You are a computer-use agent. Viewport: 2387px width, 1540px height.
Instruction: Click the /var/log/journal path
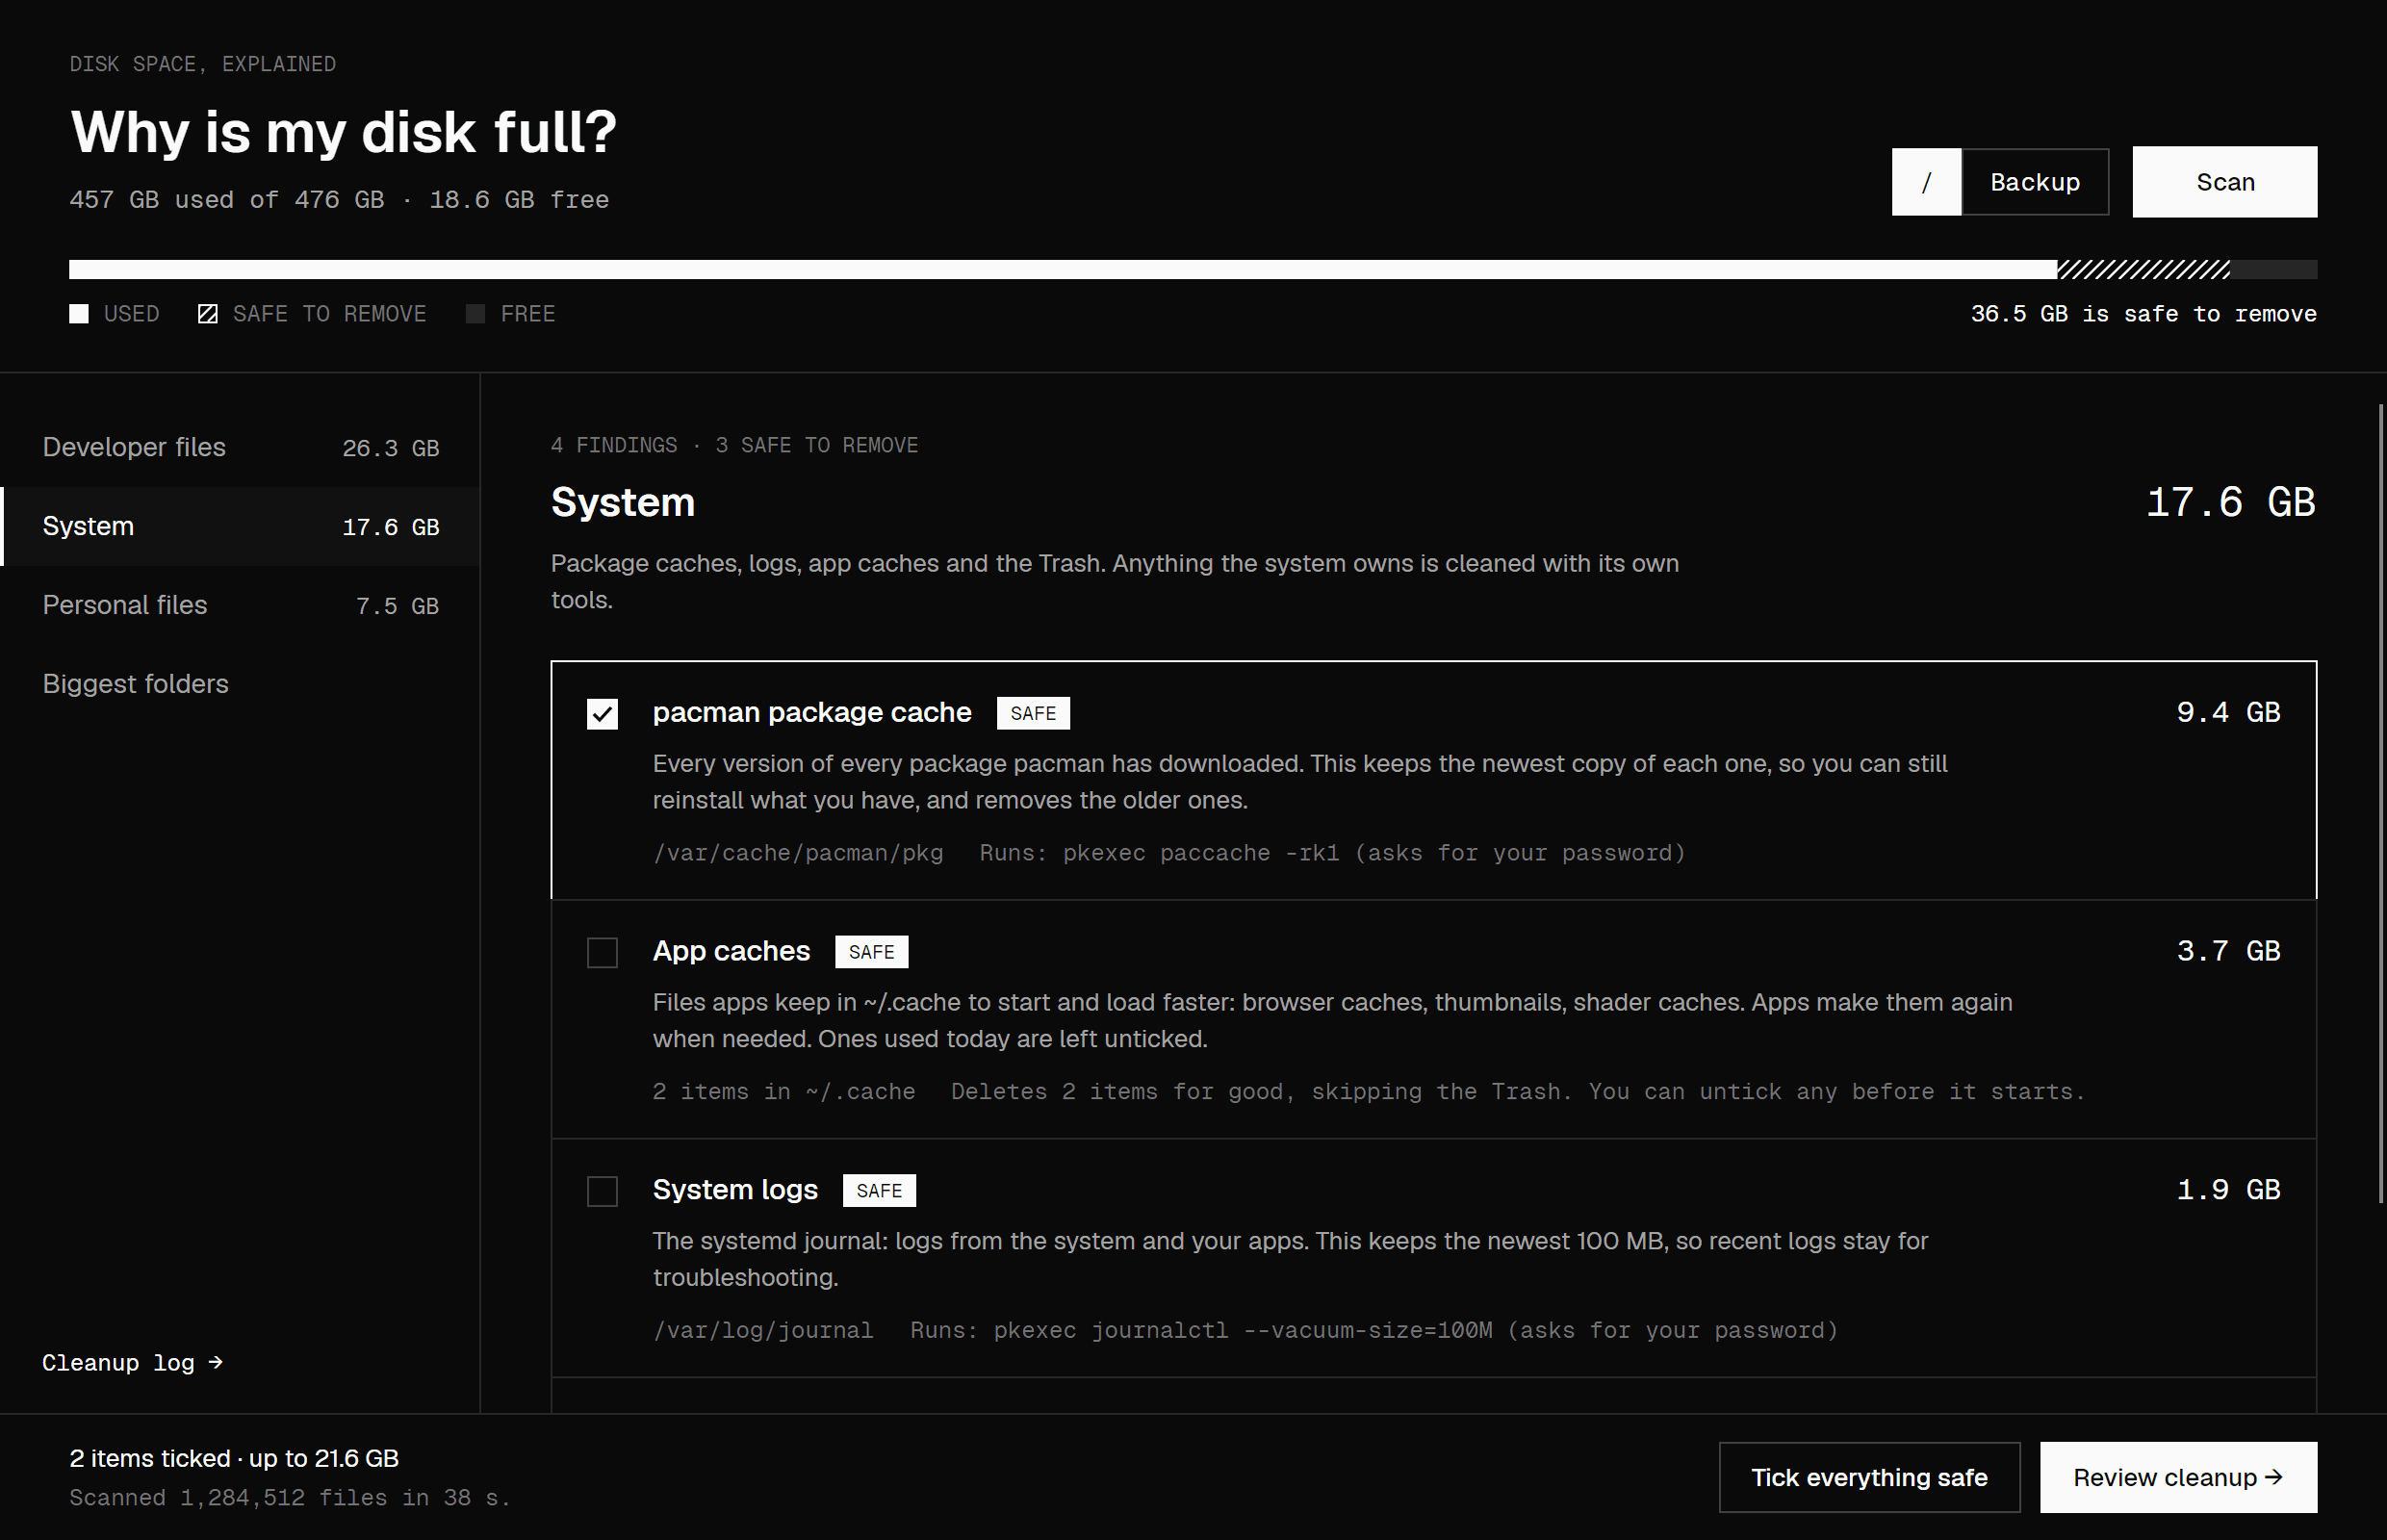tap(763, 1331)
